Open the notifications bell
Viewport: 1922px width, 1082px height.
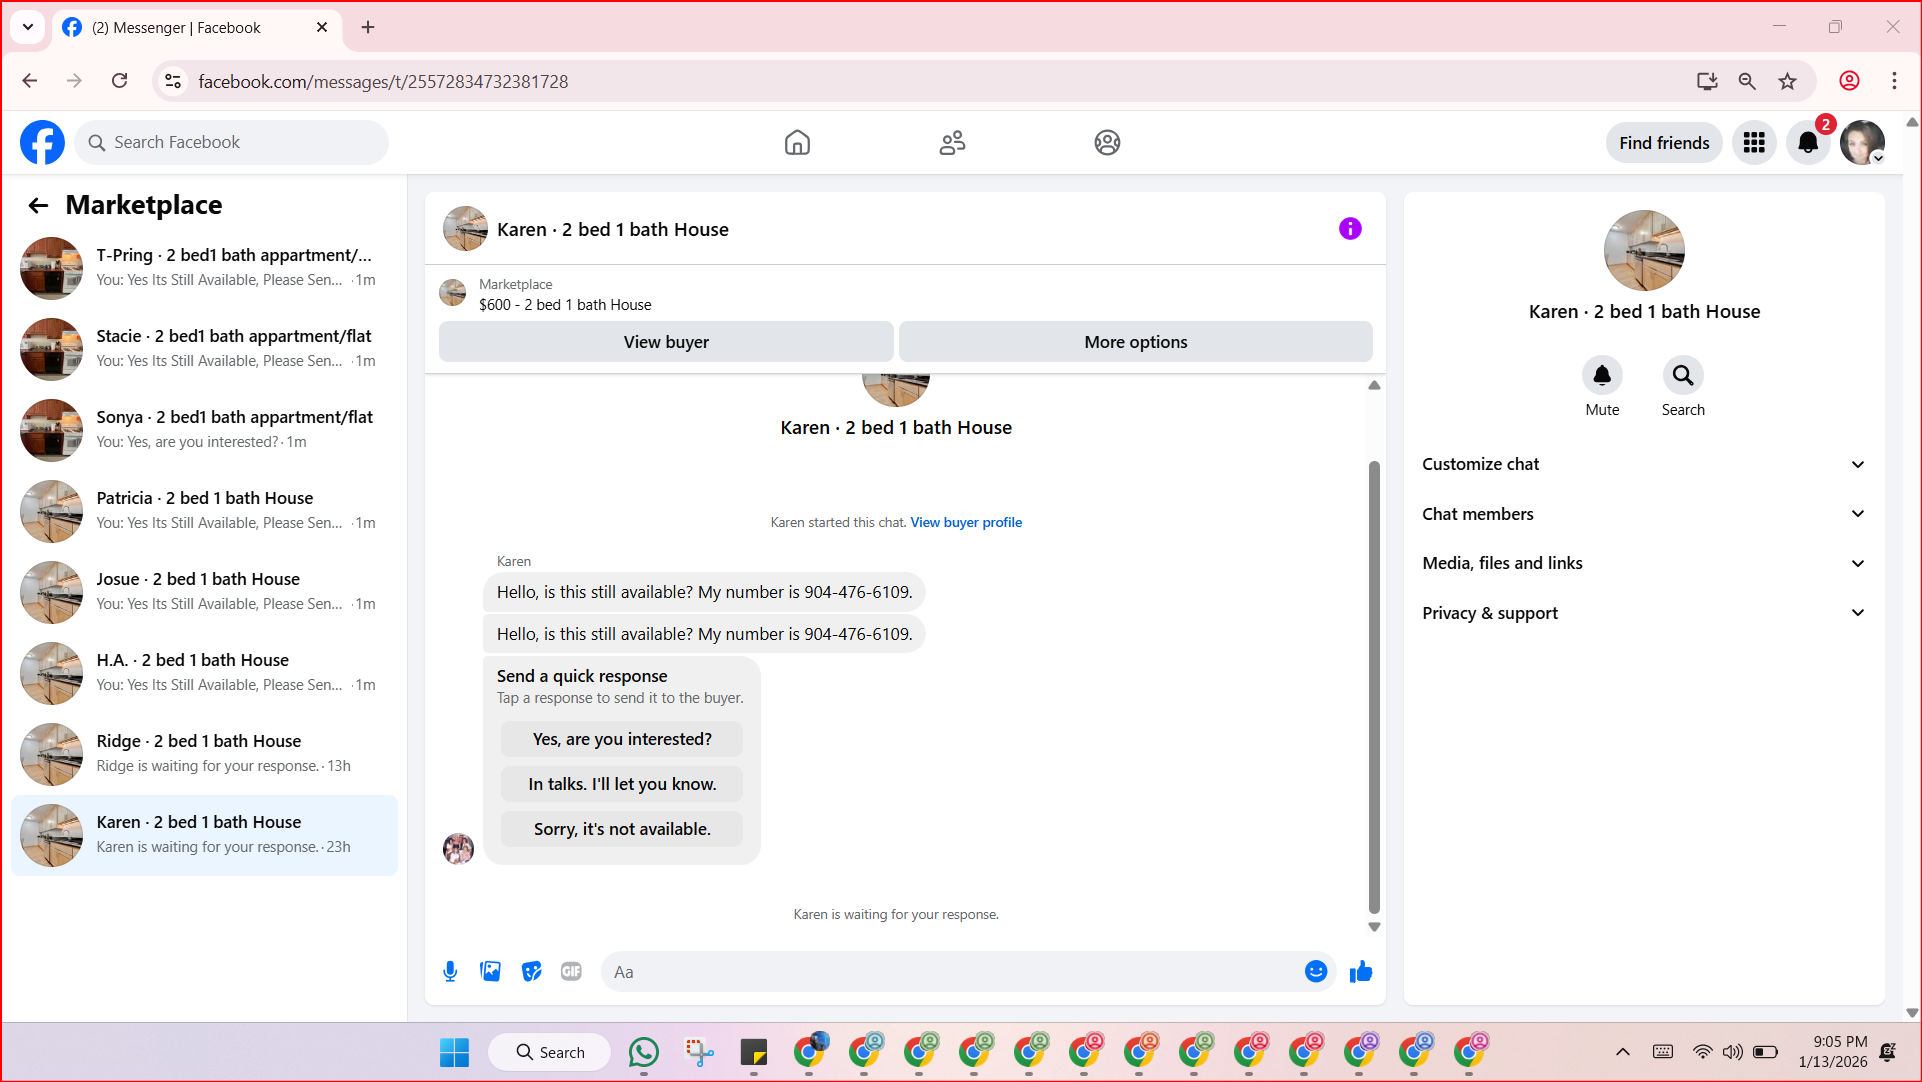point(1807,143)
